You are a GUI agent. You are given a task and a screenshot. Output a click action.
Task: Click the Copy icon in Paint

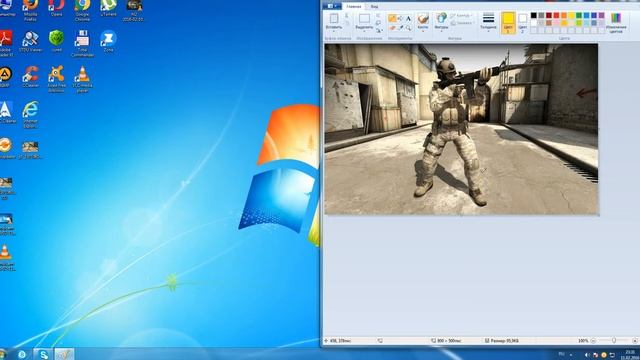point(347,24)
